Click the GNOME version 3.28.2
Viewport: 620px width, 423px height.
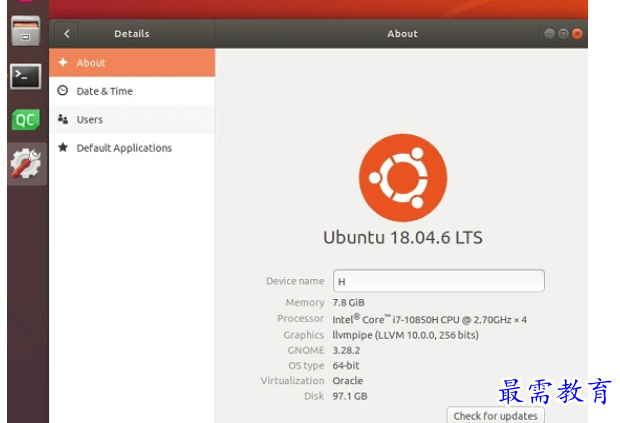coord(346,351)
